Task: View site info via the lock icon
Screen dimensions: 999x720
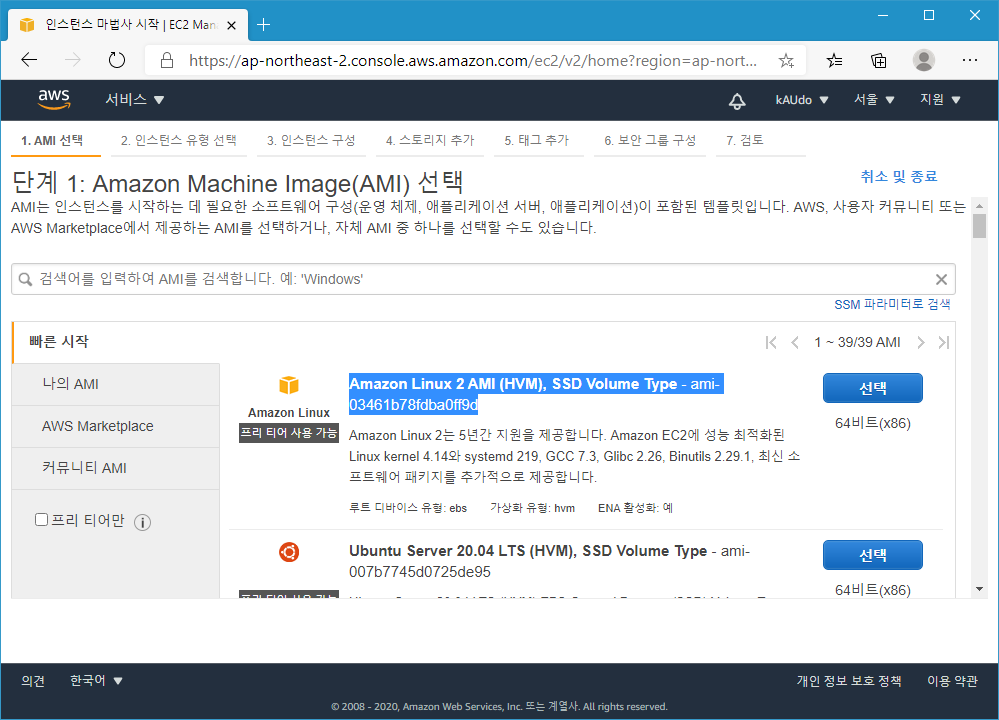Action: pos(167,61)
